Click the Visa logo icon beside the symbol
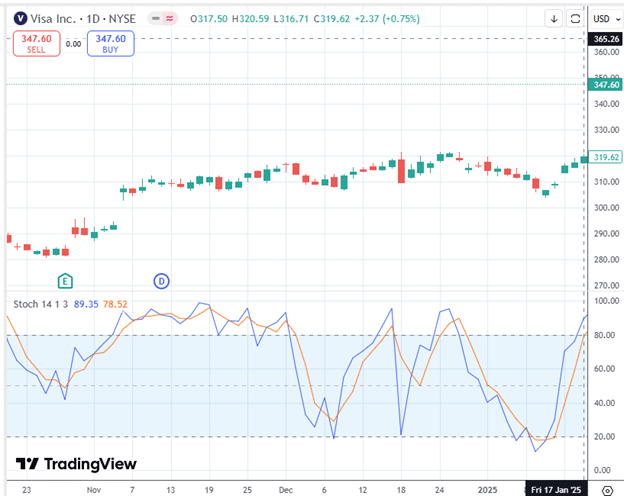The height and width of the screenshot is (496, 624). pyautogui.click(x=20, y=19)
